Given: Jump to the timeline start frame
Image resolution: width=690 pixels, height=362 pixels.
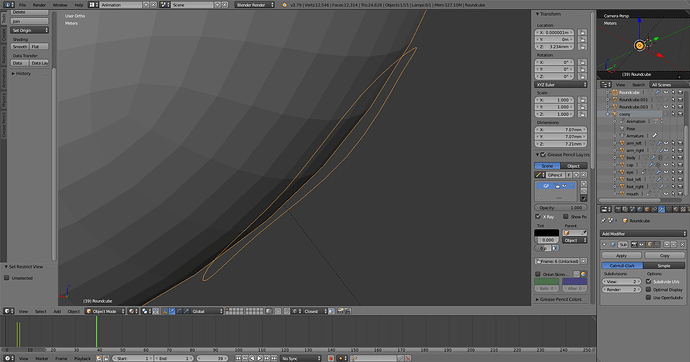Looking at the screenshot, I should (x=238, y=358).
